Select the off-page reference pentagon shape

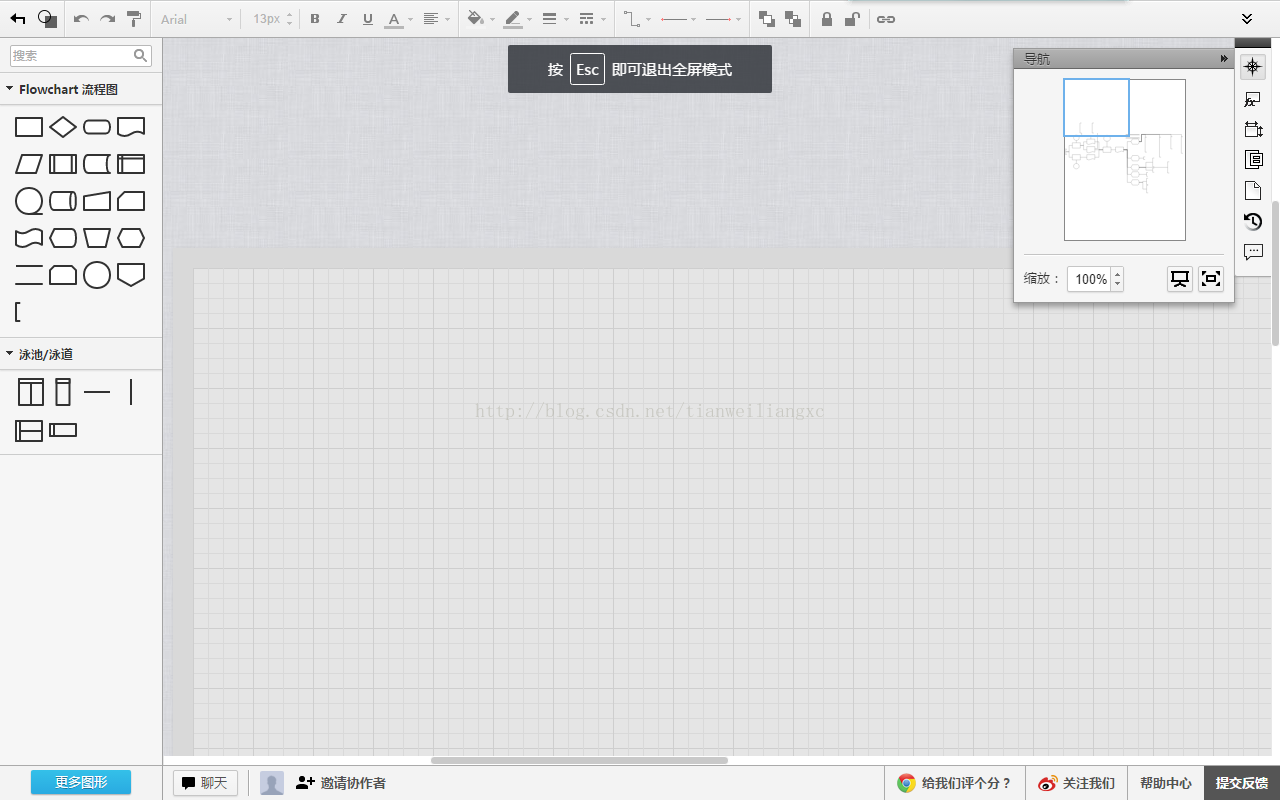click(131, 275)
